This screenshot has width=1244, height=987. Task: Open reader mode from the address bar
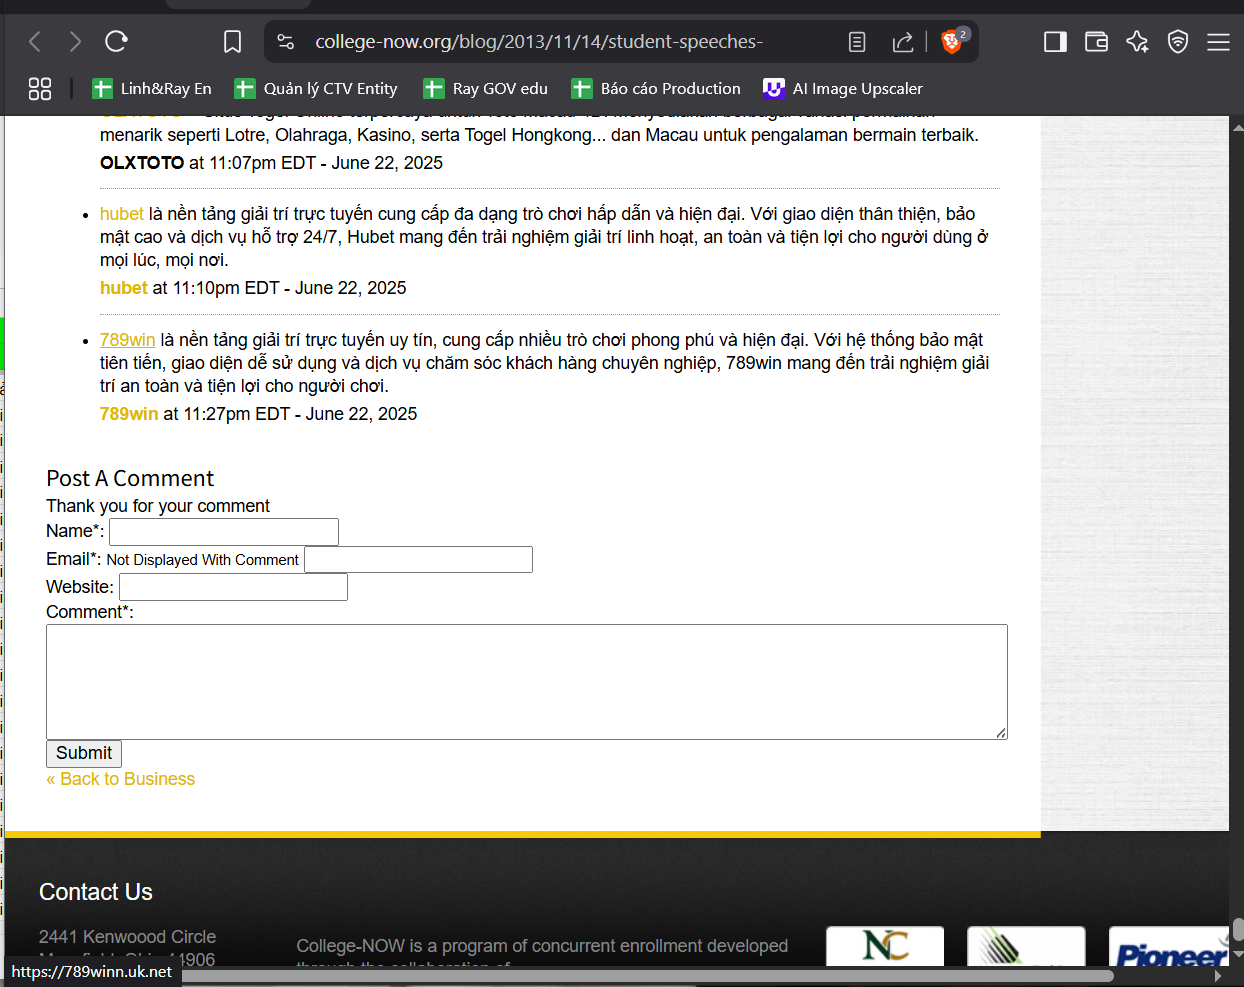pyautogui.click(x=857, y=42)
